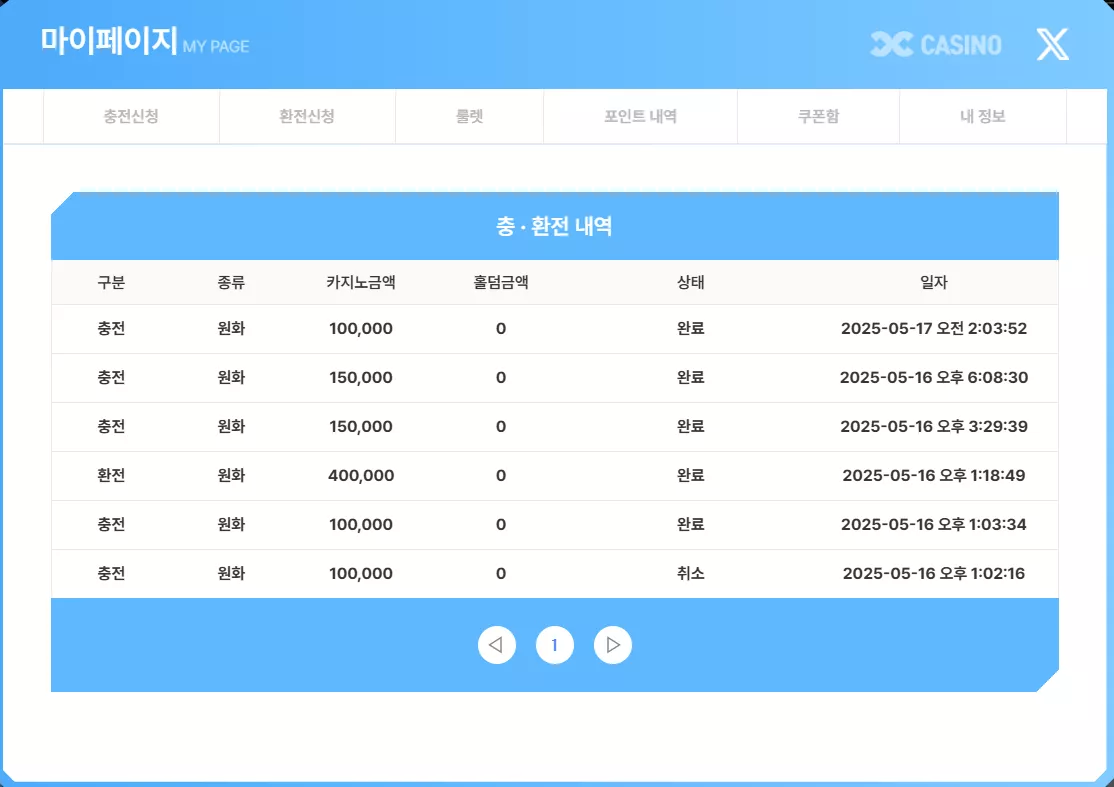The height and width of the screenshot is (787, 1114).
Task: Click 충전 in the 1:02:16 row
Action: (x=111, y=574)
